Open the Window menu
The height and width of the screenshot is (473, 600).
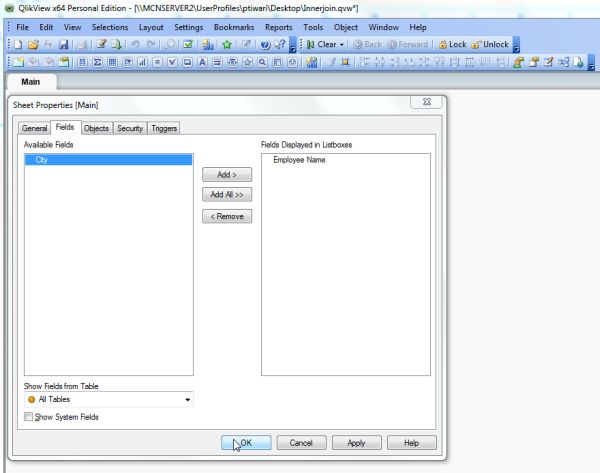(x=383, y=27)
